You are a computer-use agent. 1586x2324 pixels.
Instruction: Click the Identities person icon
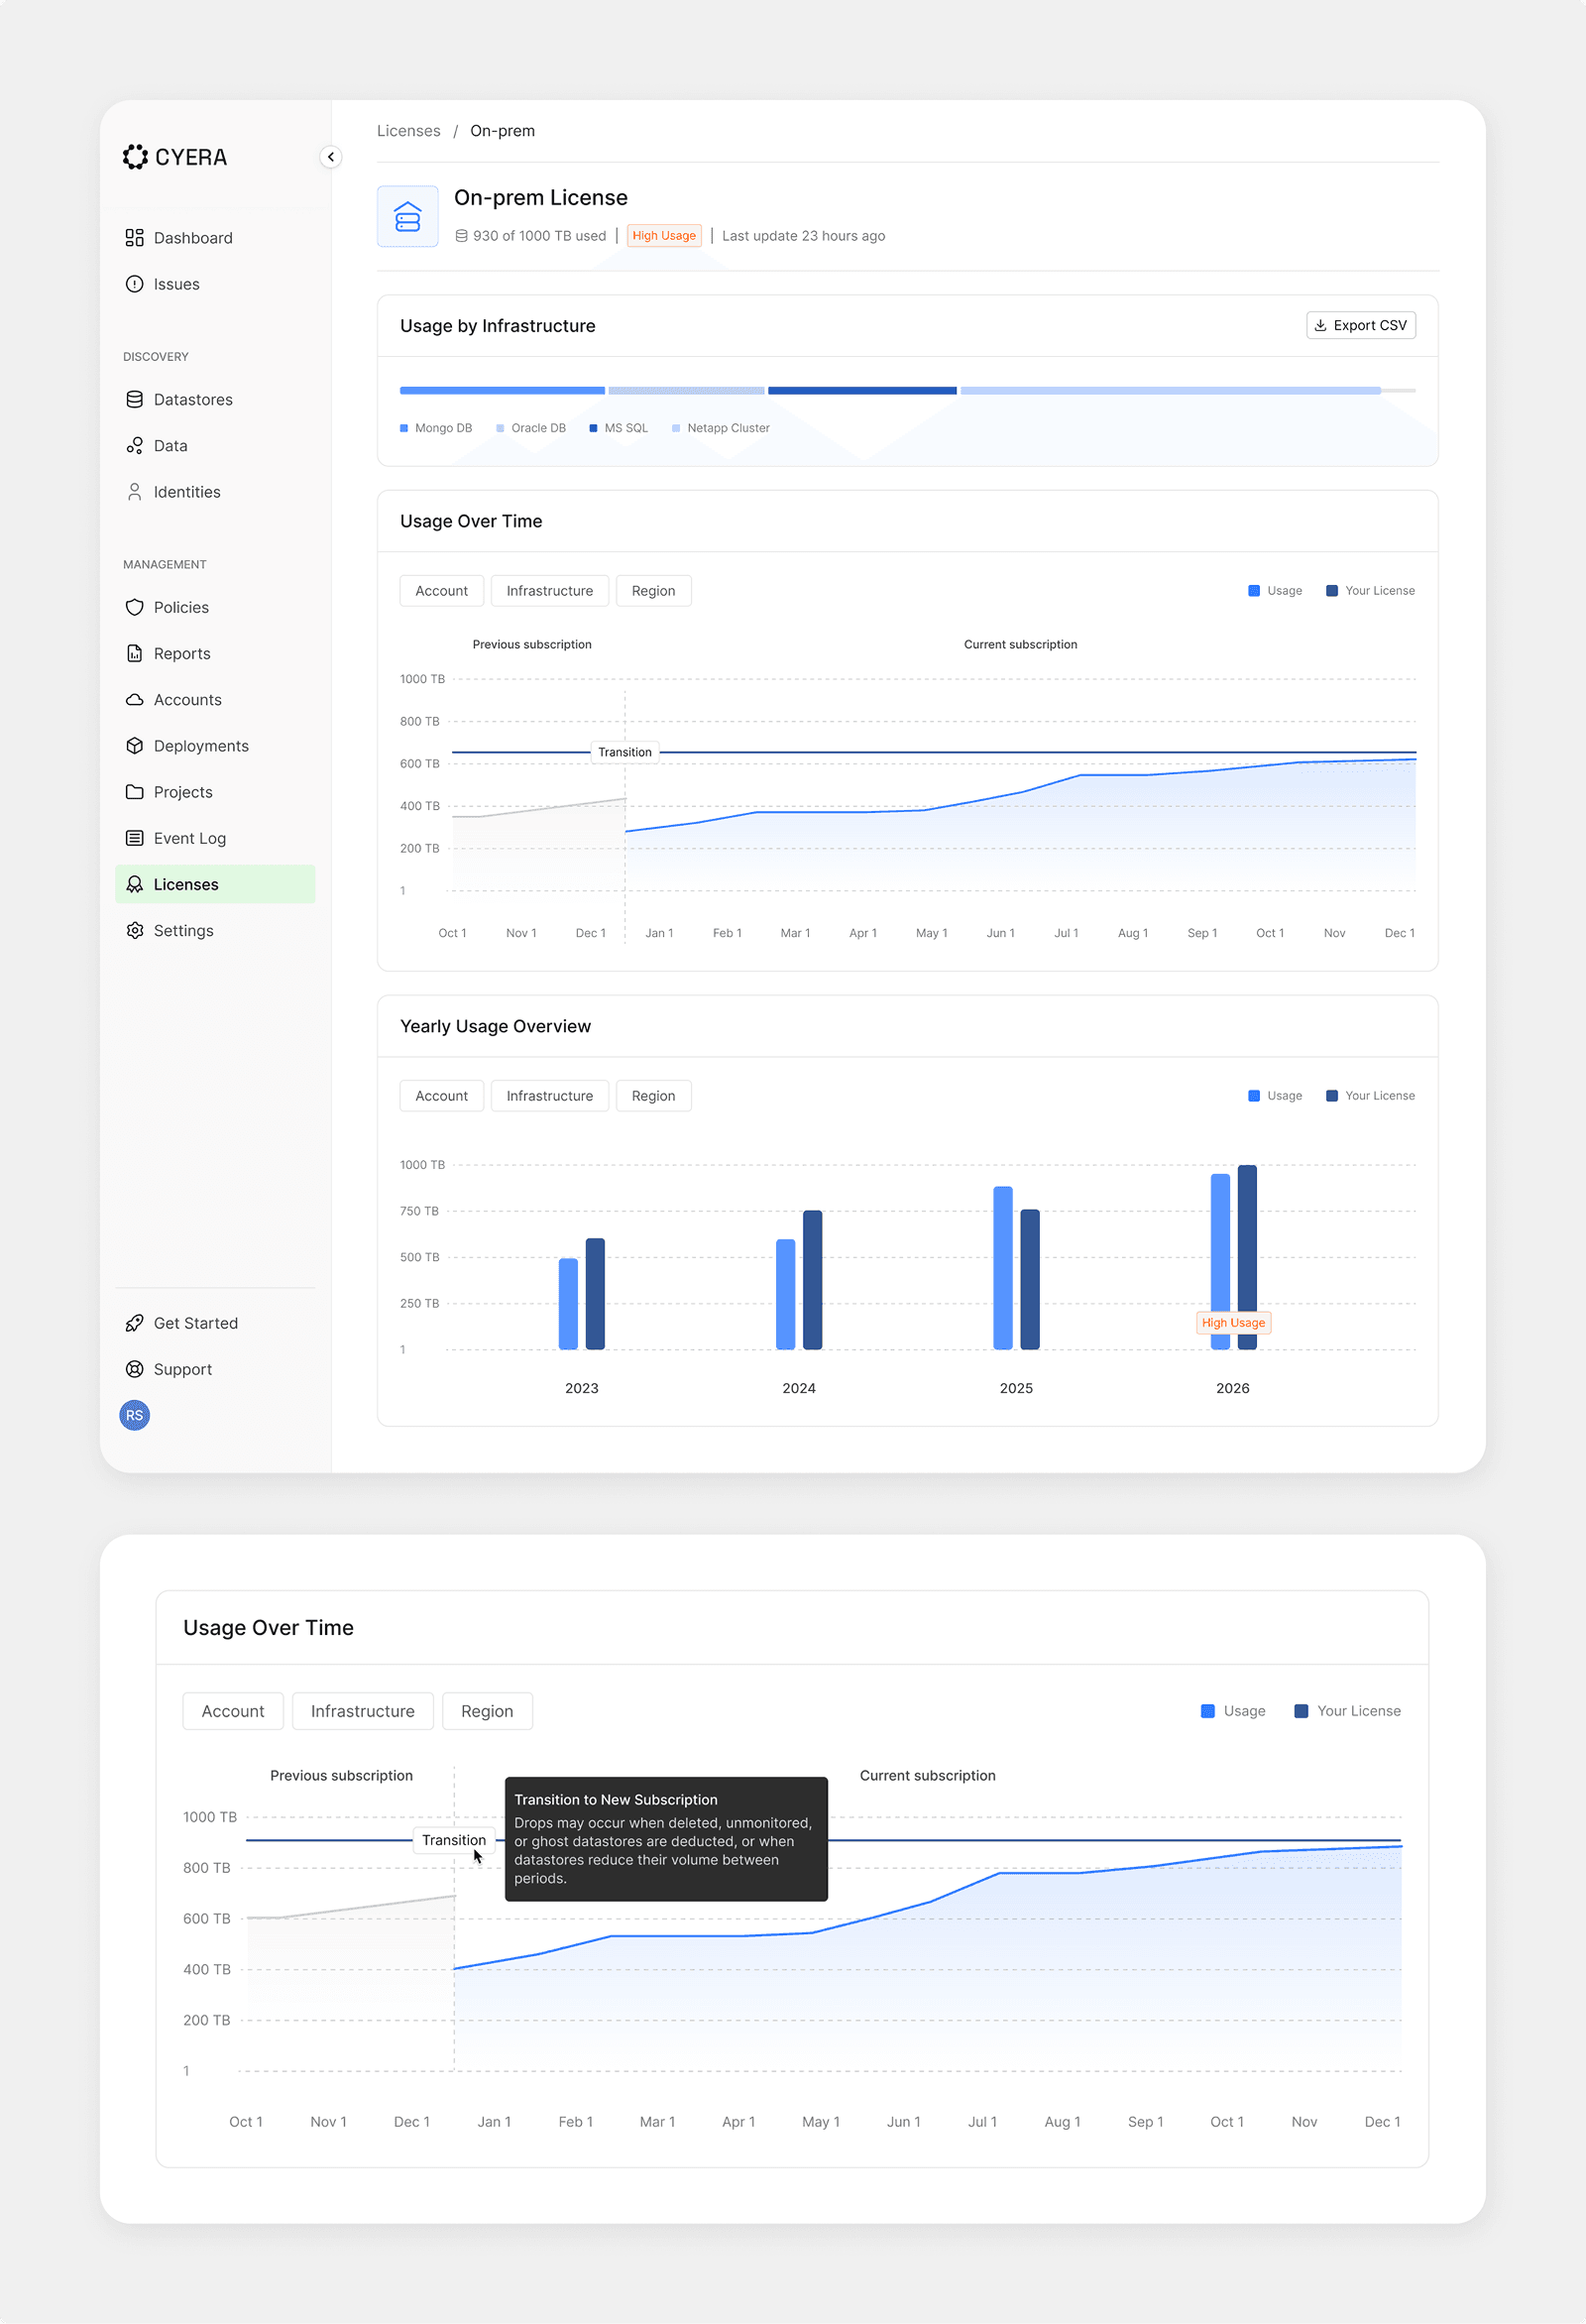tap(135, 491)
